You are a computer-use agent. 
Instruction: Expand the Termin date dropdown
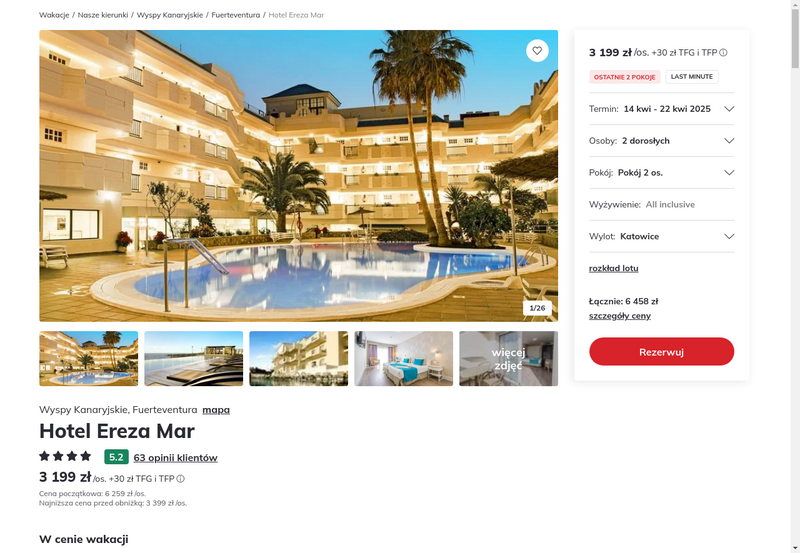[661, 109]
